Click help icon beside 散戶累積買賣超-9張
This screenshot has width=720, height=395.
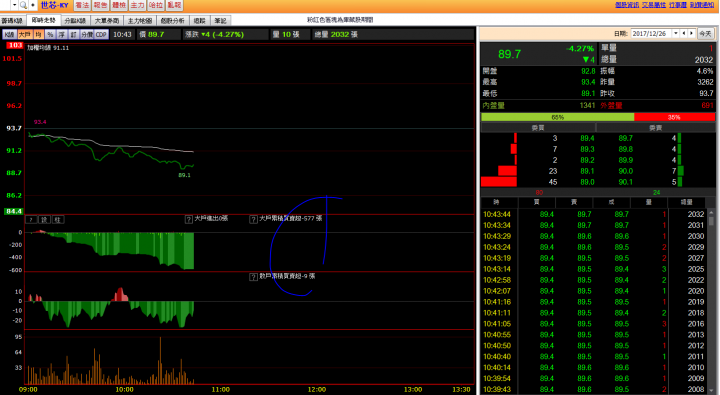tap(253, 277)
